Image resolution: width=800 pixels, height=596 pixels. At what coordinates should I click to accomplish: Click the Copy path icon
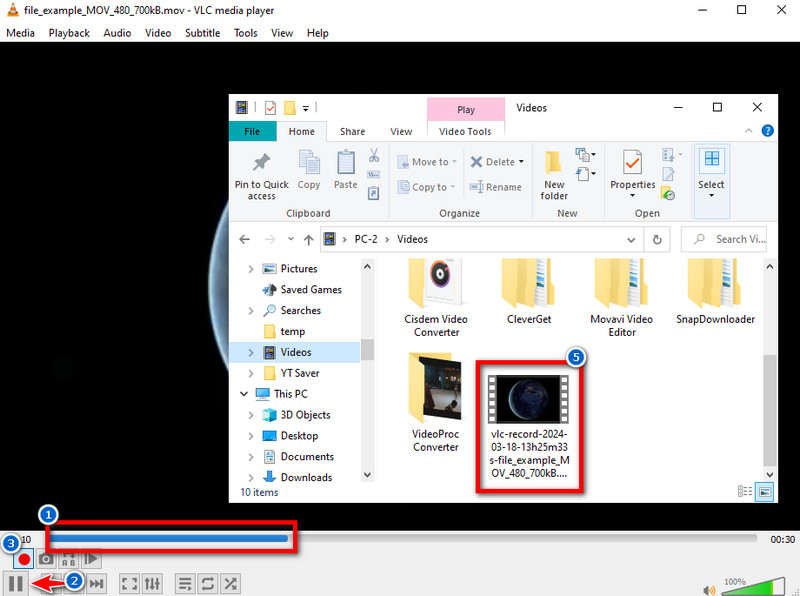(374, 175)
